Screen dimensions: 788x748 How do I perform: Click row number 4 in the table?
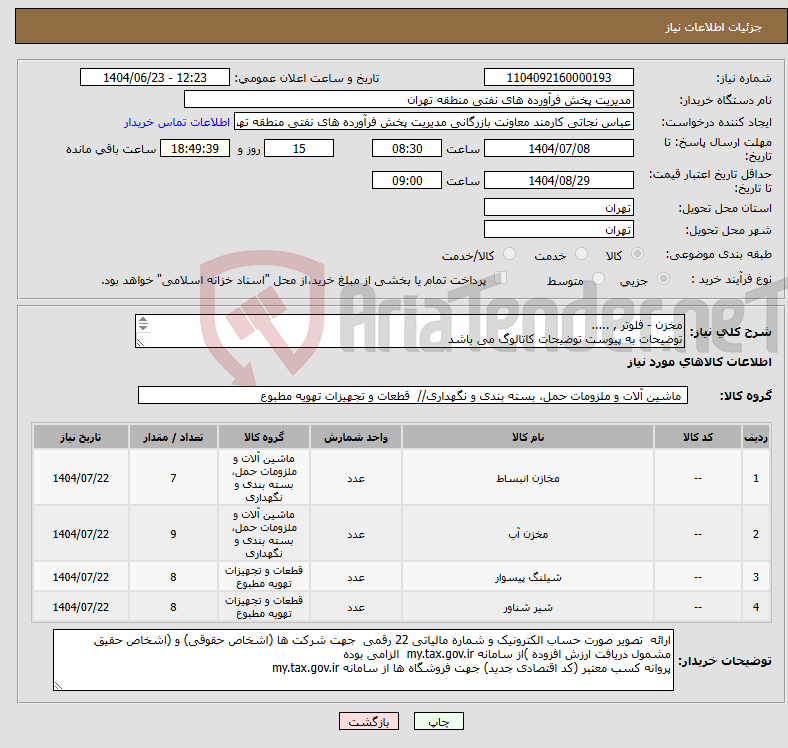pos(755,607)
